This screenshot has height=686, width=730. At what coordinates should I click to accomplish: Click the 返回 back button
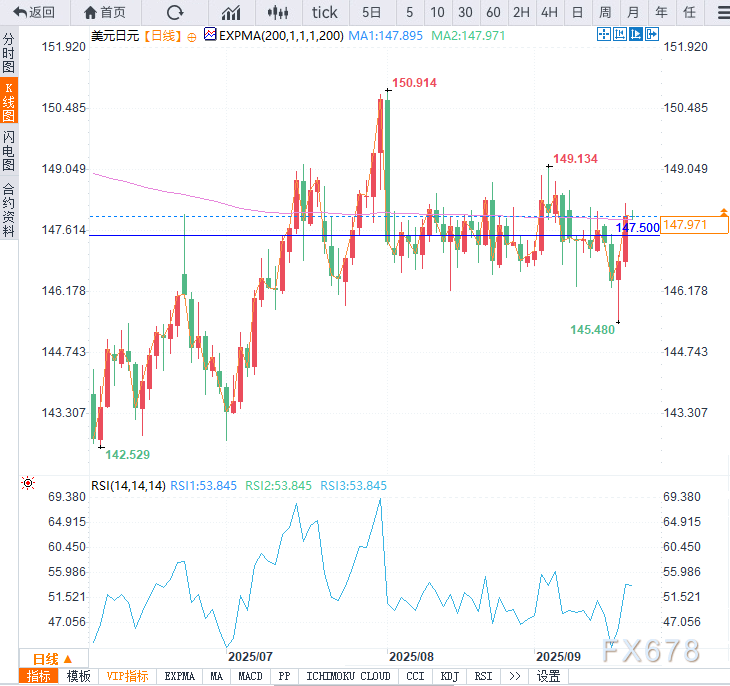(34, 12)
